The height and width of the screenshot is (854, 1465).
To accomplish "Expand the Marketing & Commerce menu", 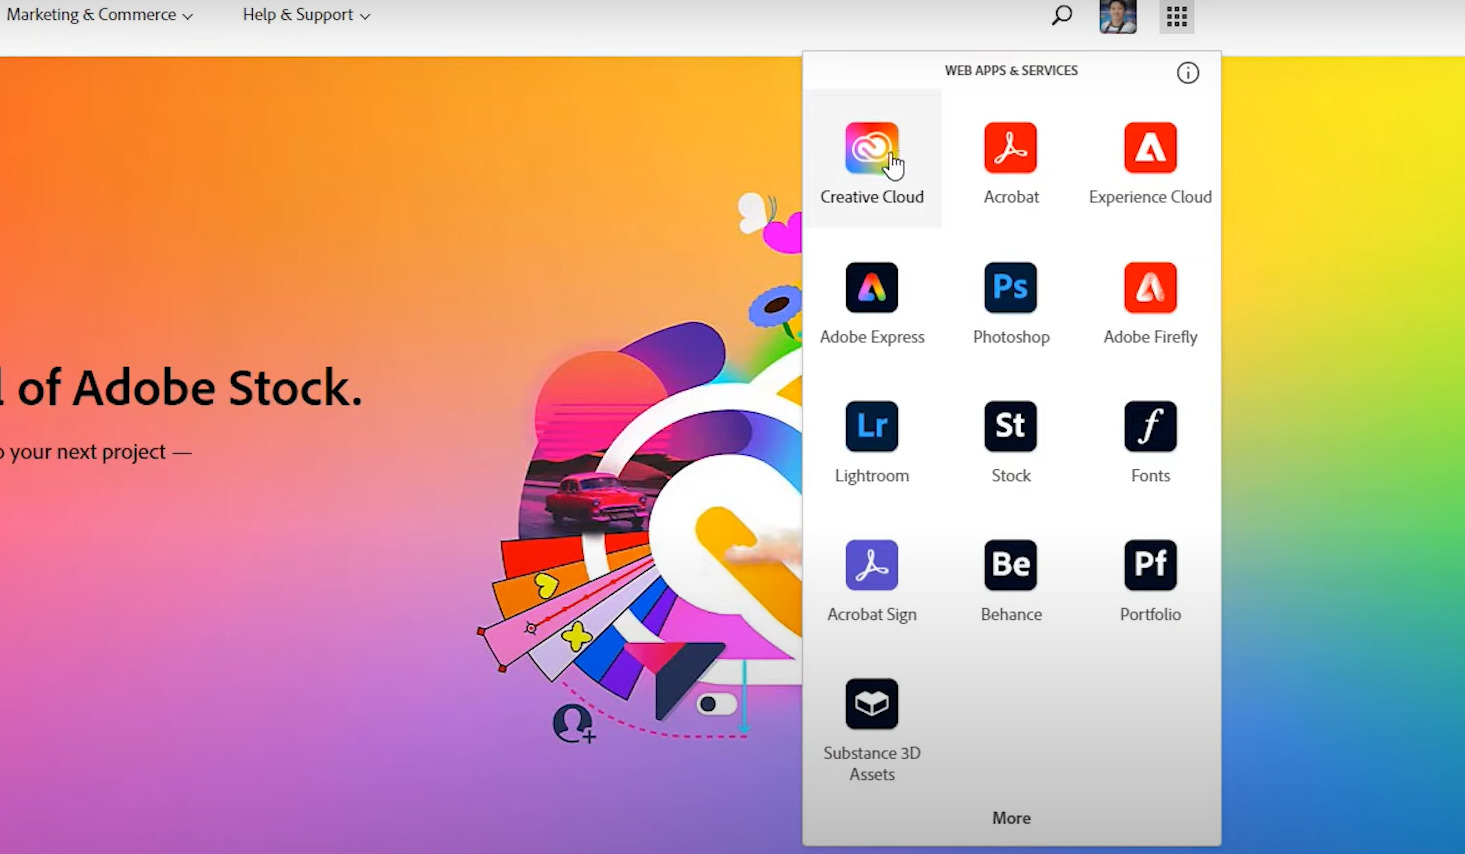I will click(x=100, y=15).
